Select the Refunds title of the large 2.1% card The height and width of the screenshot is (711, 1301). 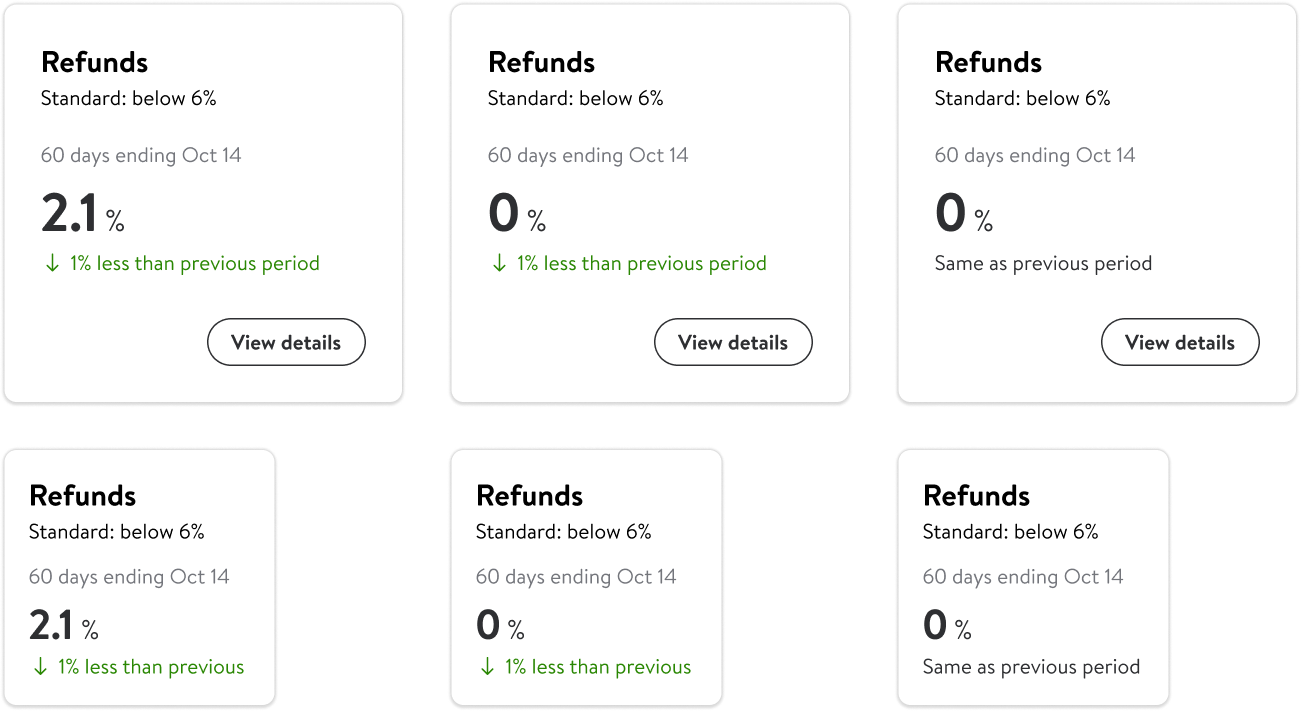tap(94, 62)
